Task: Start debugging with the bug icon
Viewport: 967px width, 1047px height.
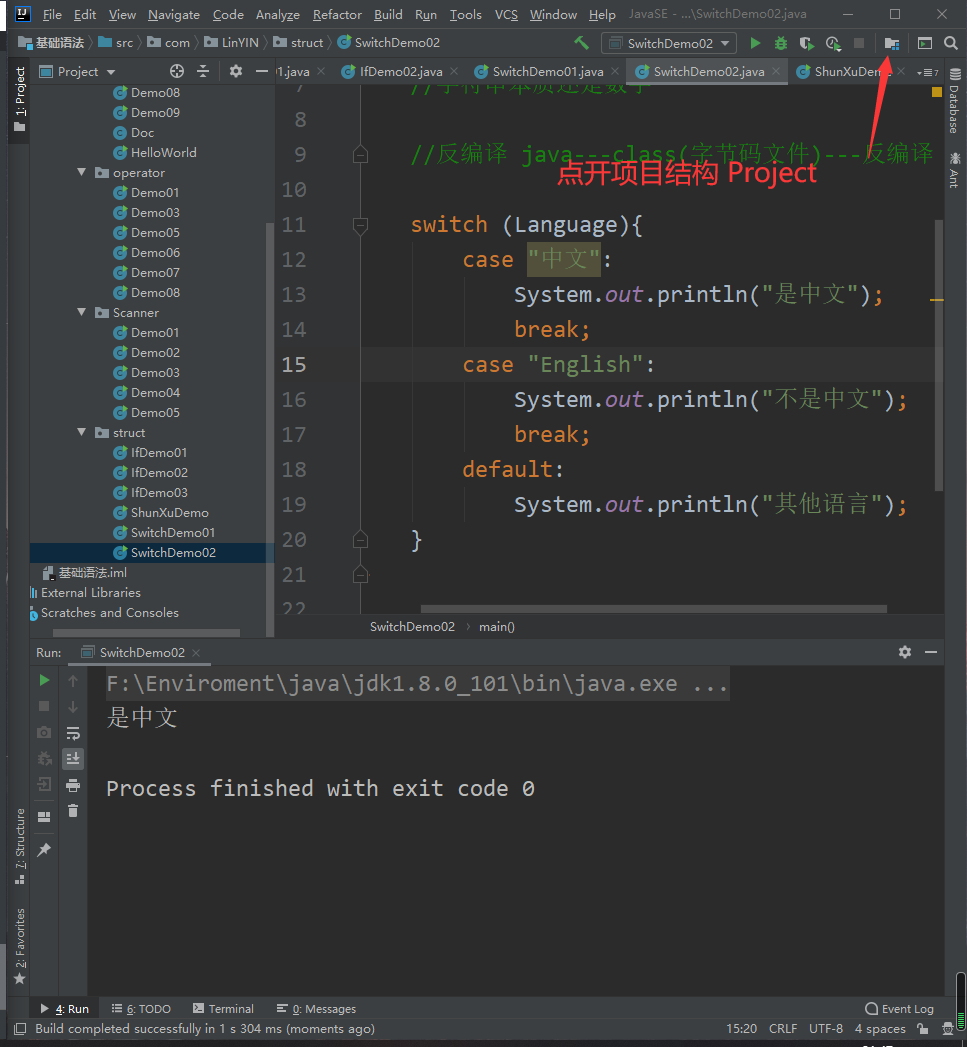Action: coord(780,43)
